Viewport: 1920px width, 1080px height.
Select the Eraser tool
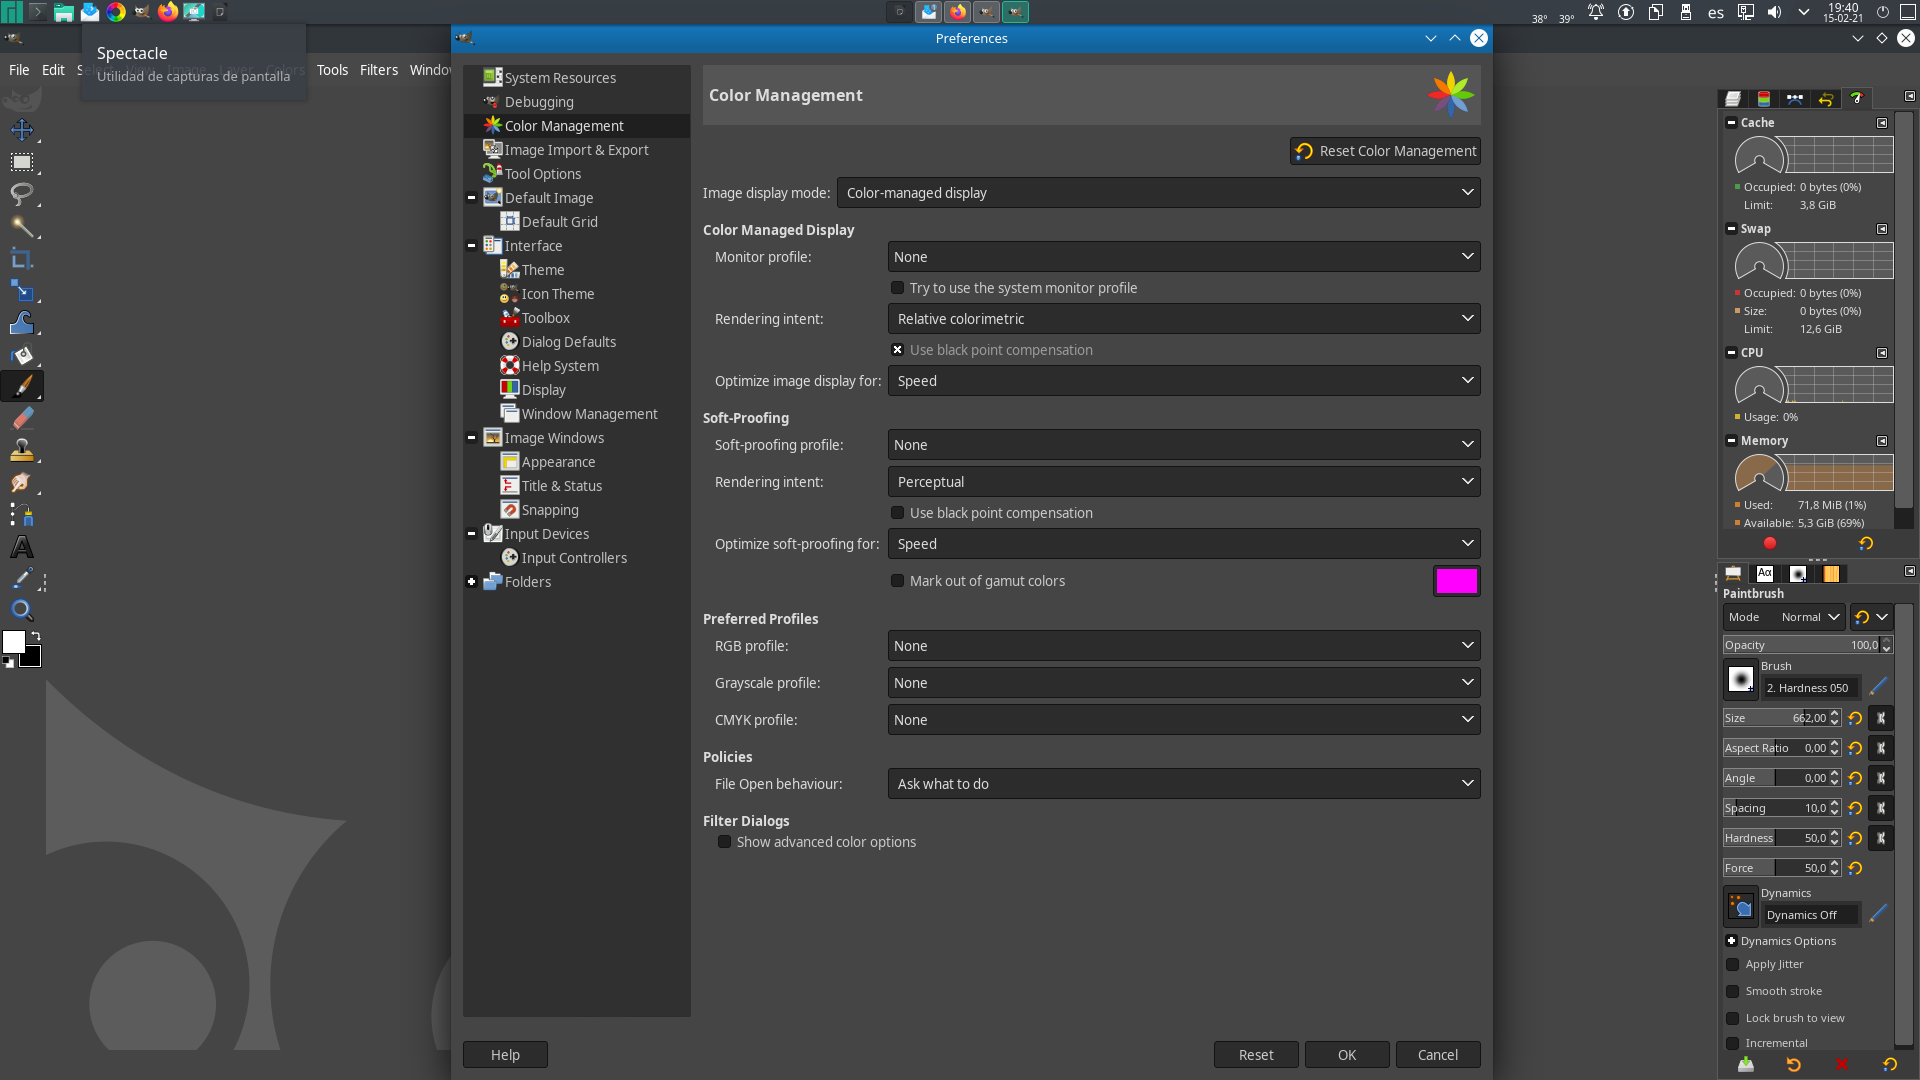click(22, 418)
